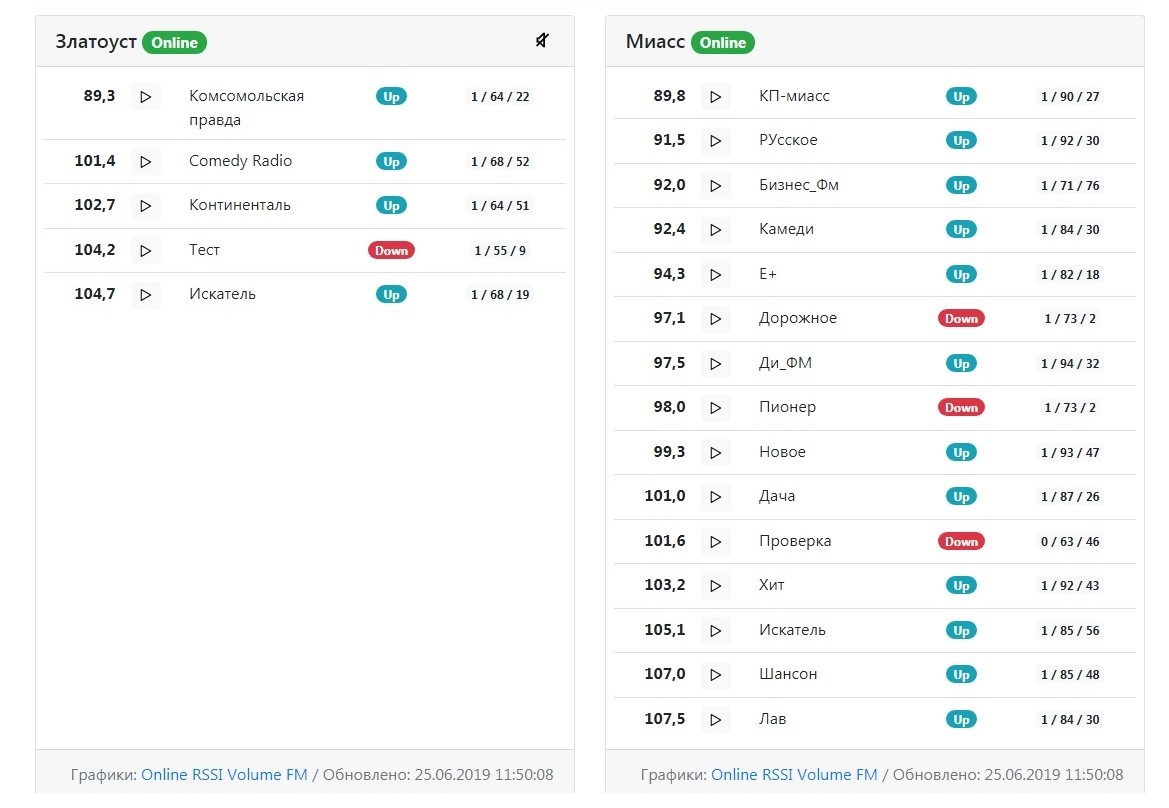The image size is (1169, 808).
Task: Play Лав 107,5 station
Action: (x=715, y=720)
